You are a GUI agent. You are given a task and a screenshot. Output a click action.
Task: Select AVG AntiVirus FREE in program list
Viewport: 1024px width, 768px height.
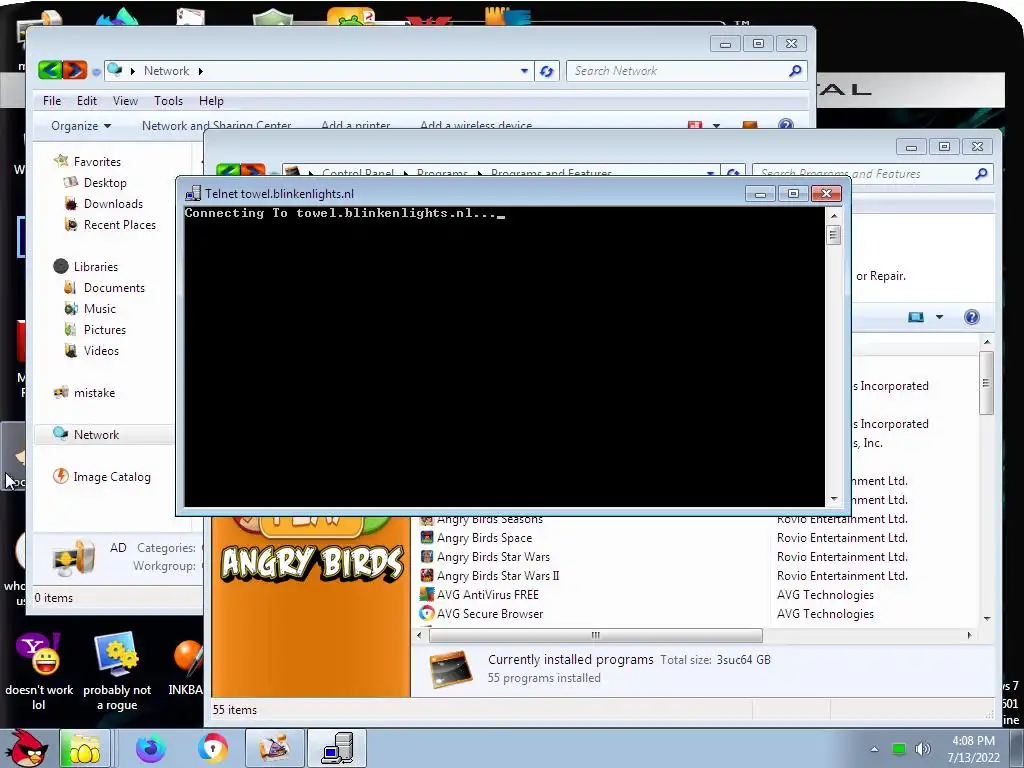click(487, 594)
